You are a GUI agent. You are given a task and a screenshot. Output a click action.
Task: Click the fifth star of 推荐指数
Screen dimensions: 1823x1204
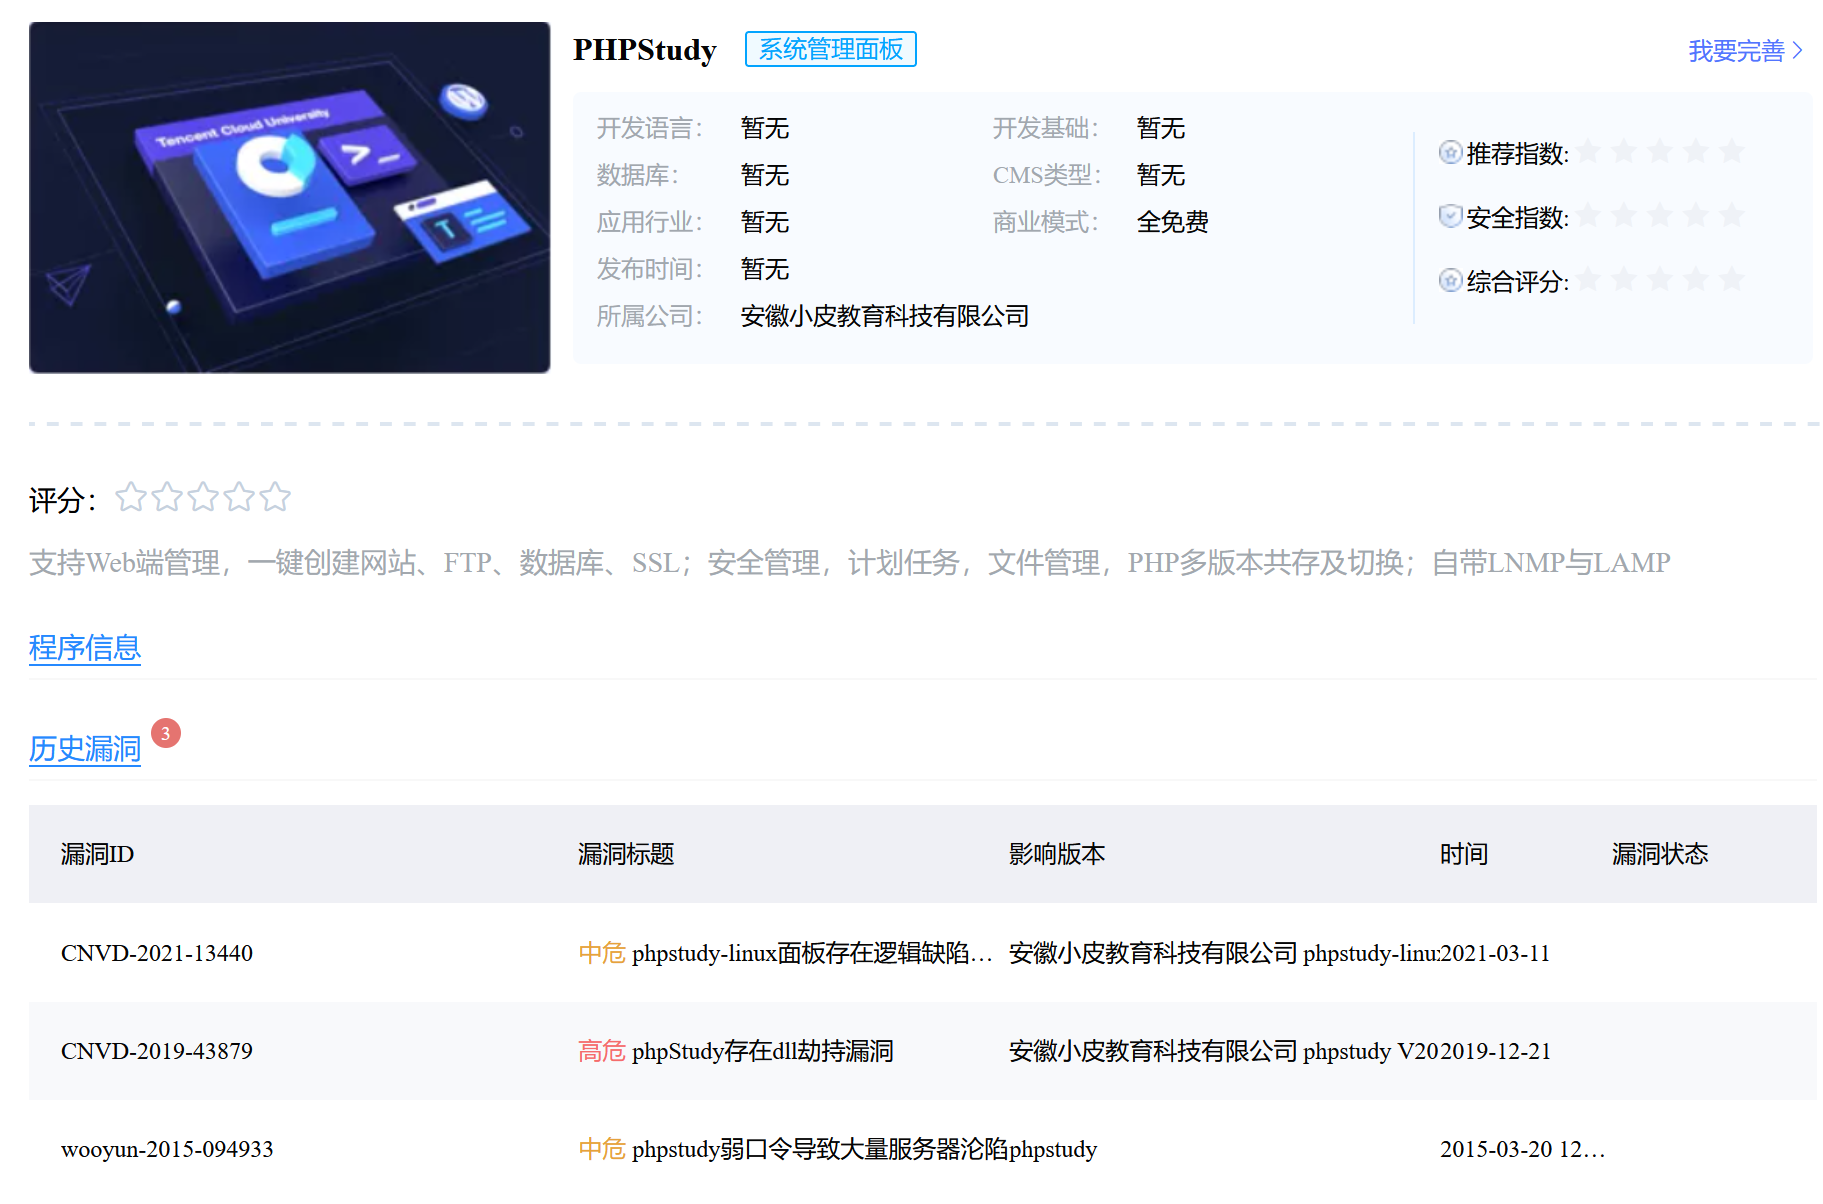pos(1732,151)
